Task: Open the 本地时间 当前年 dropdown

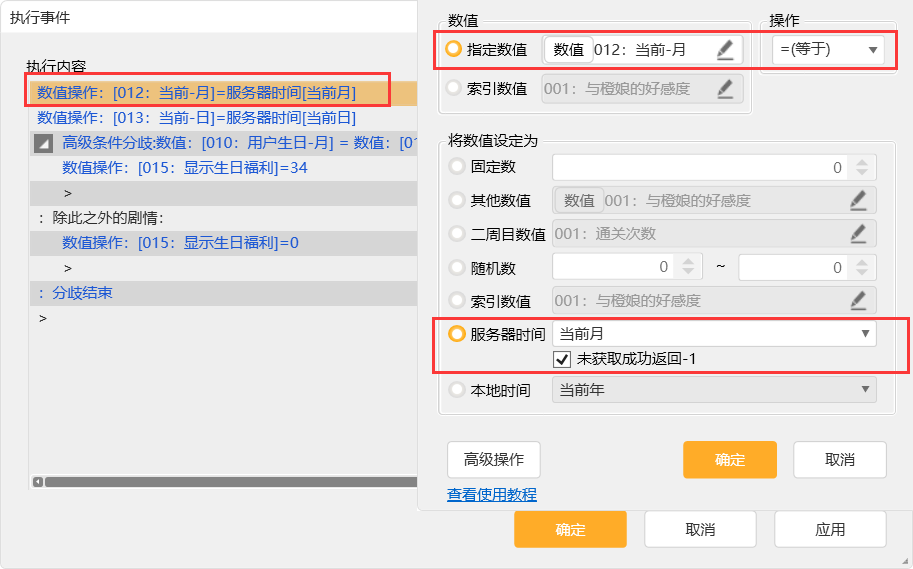Action: 714,390
